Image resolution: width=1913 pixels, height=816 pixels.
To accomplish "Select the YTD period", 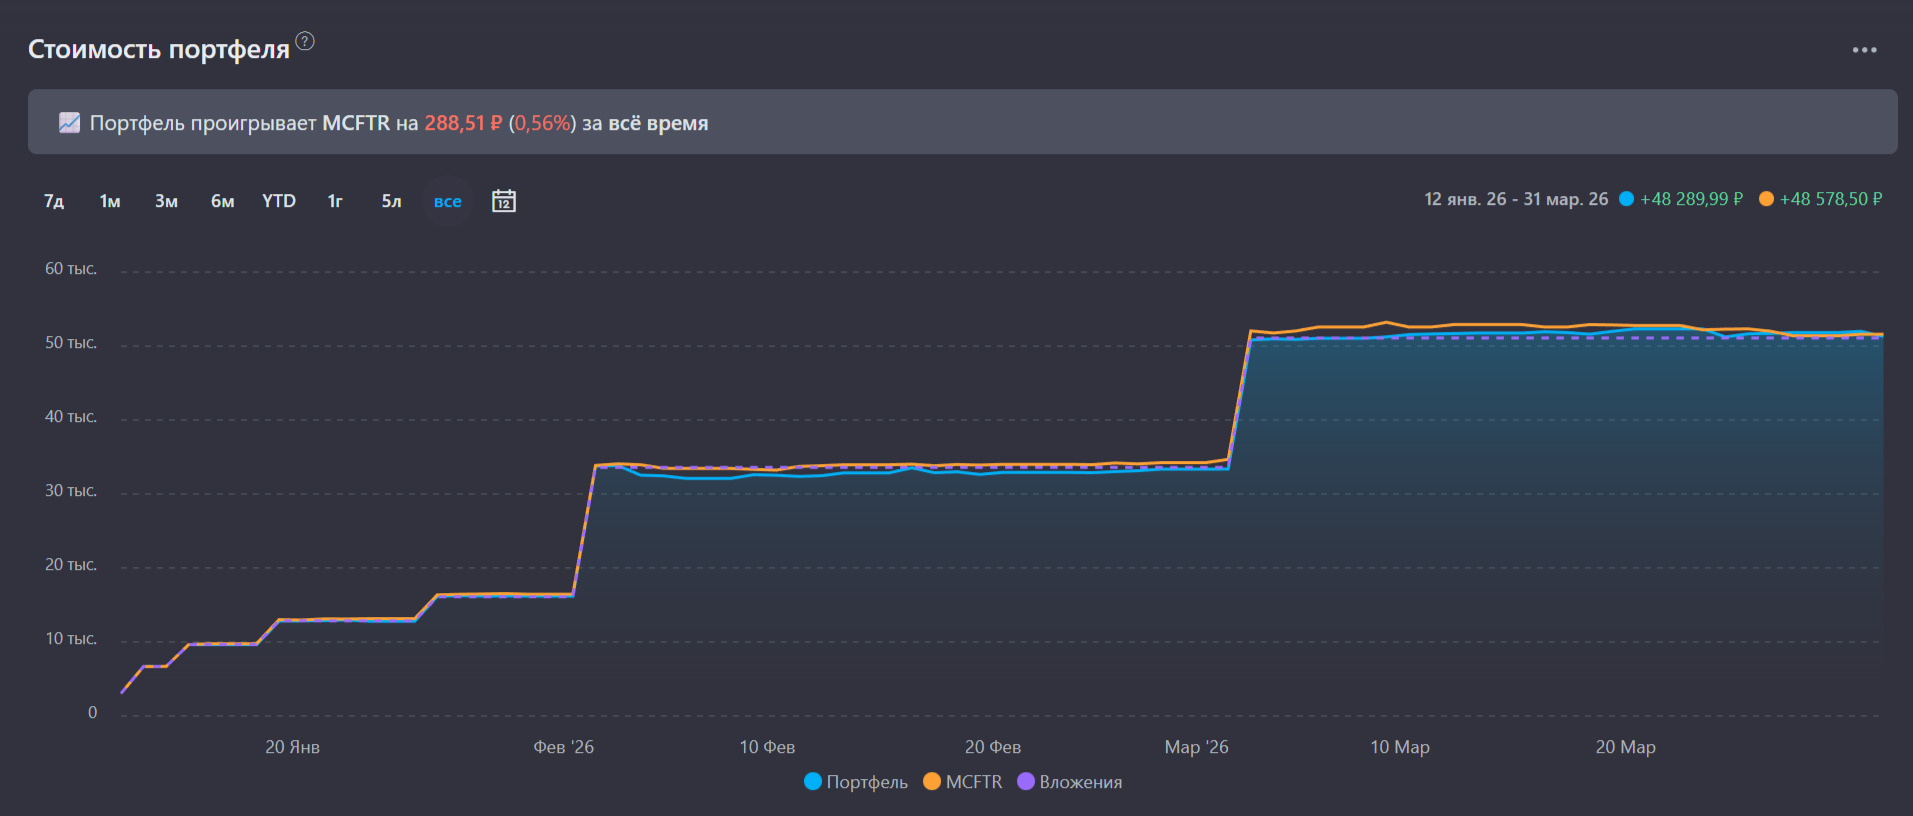I will coord(279,201).
